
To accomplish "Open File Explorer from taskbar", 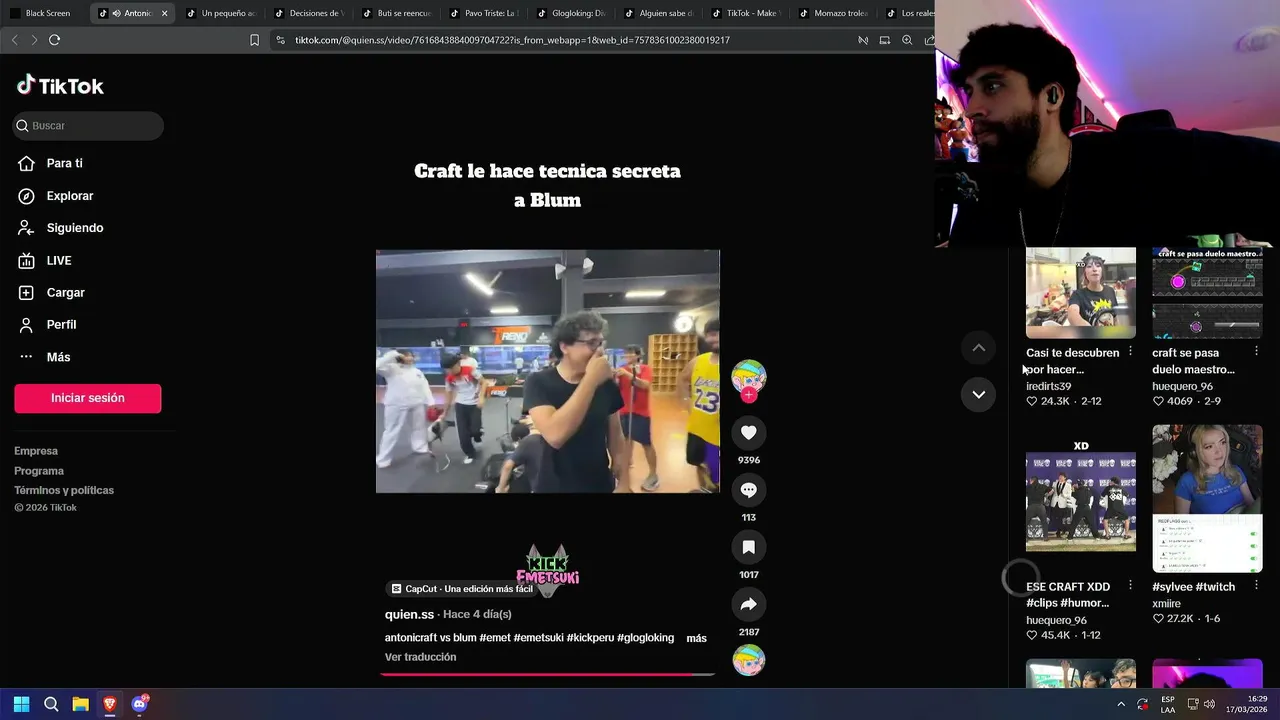I will point(80,704).
